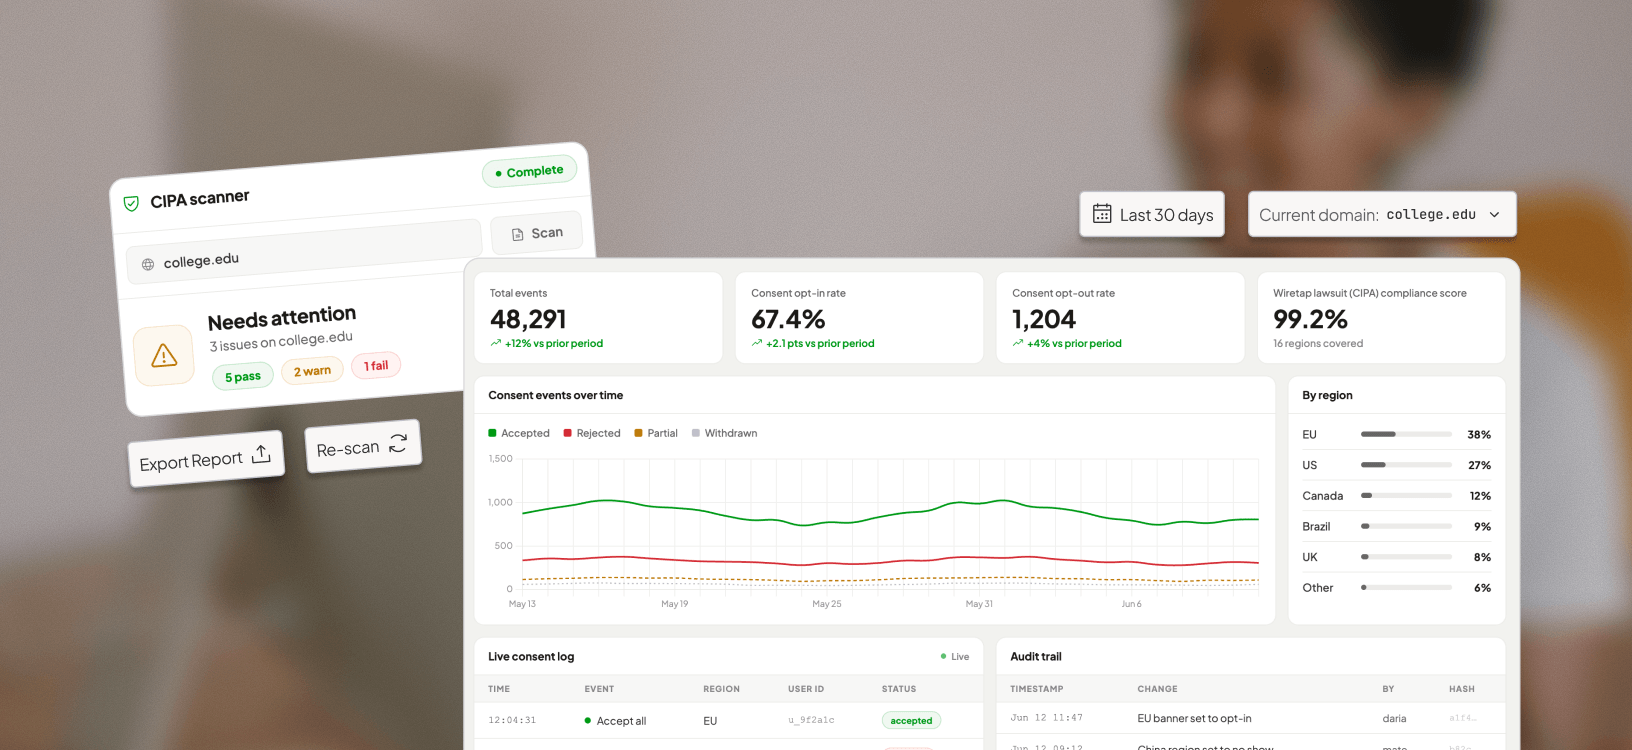Screen dimensions: 1632x750
Task: Click the calendar icon on Last 30 days
Action: pyautogui.click(x=1102, y=214)
